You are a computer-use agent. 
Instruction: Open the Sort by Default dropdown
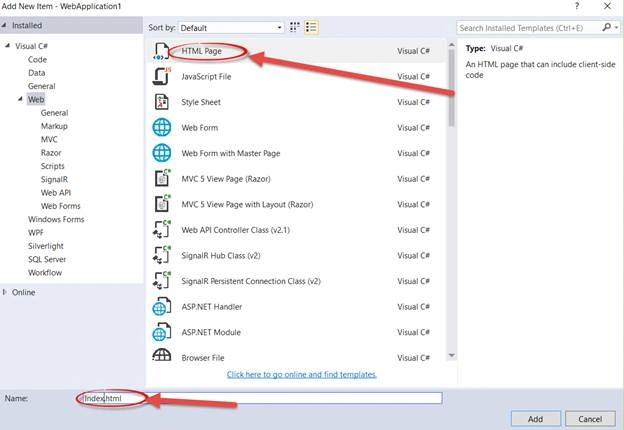[x=231, y=27]
